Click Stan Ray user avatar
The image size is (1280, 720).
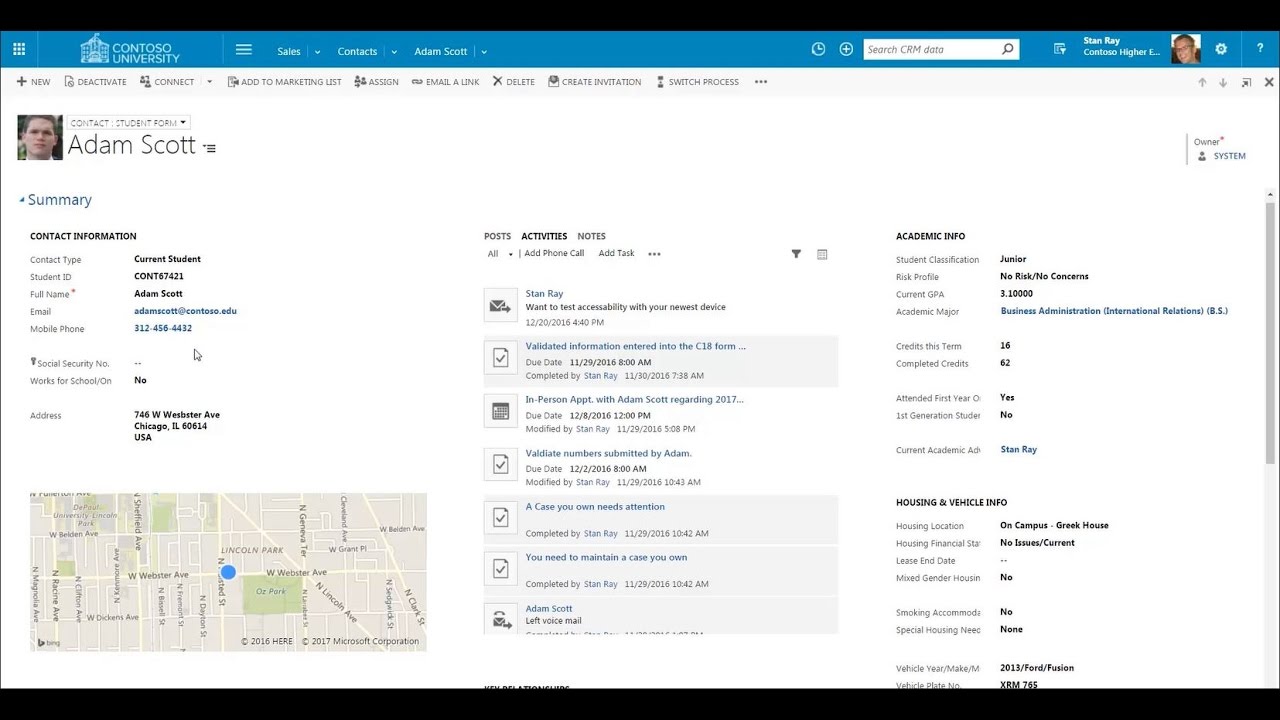tap(1185, 49)
